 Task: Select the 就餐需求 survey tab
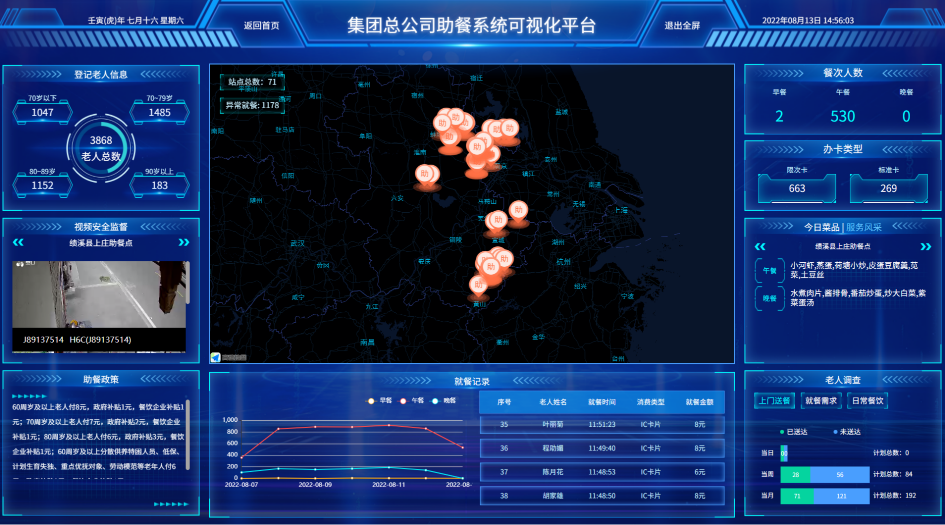[821, 401]
